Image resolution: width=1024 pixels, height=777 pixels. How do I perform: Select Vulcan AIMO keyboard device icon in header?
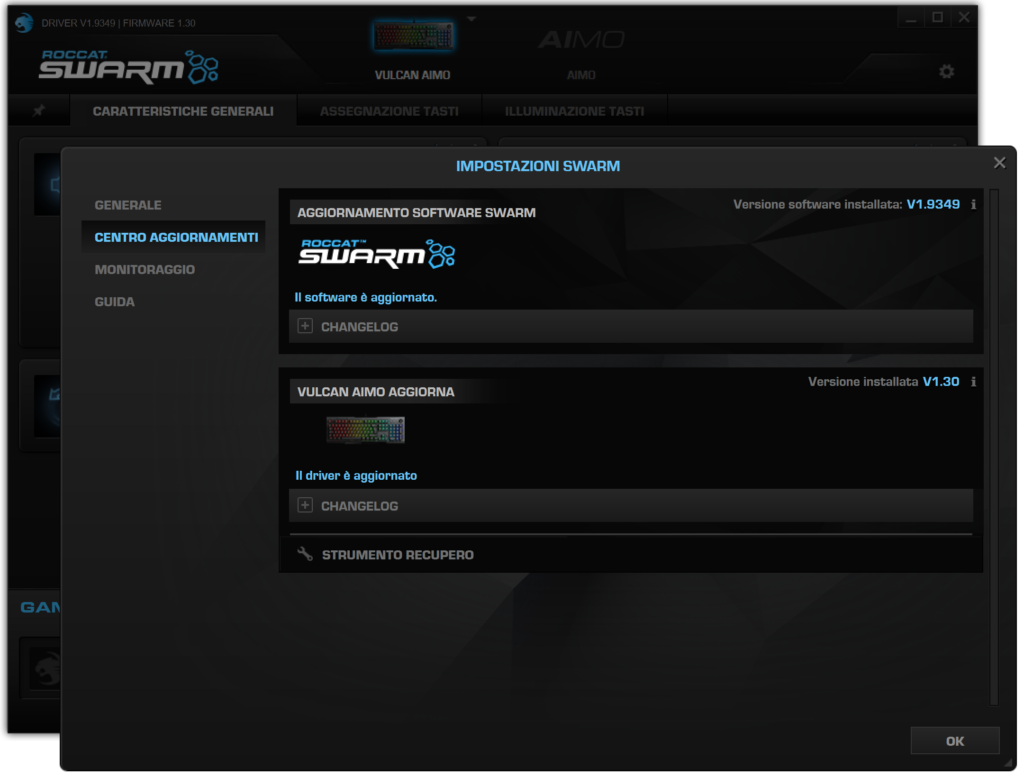click(413, 36)
